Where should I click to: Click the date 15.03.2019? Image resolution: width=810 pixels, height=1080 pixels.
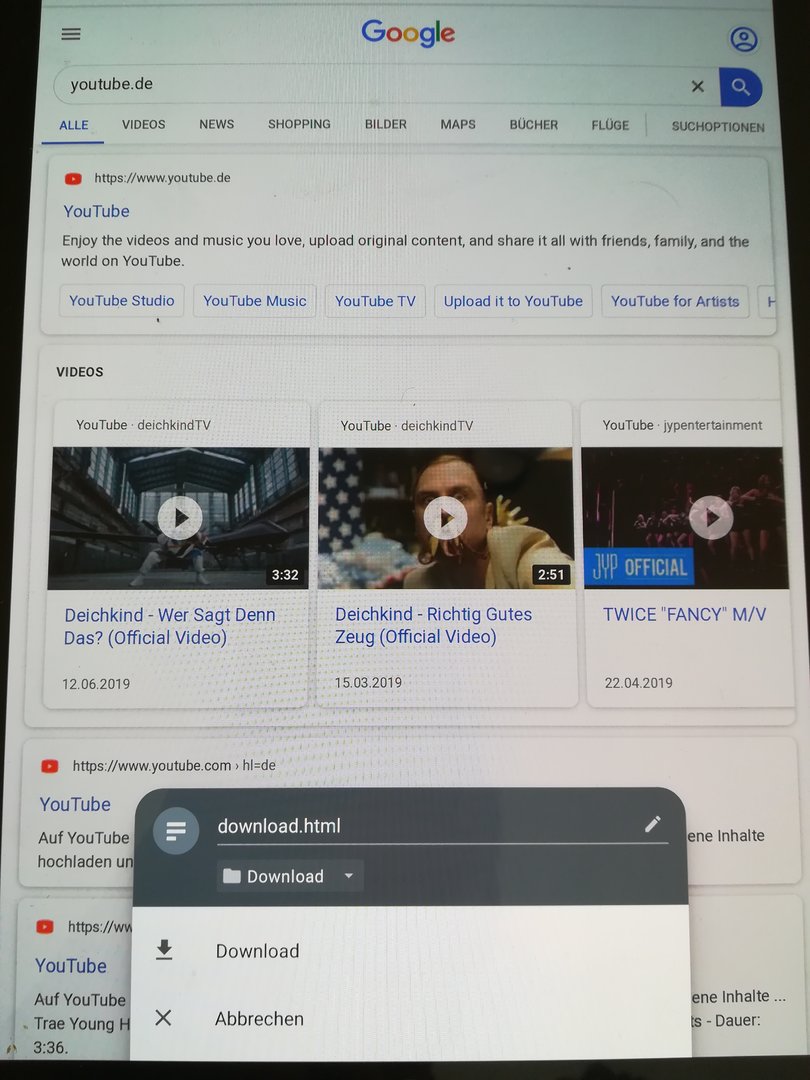point(368,683)
